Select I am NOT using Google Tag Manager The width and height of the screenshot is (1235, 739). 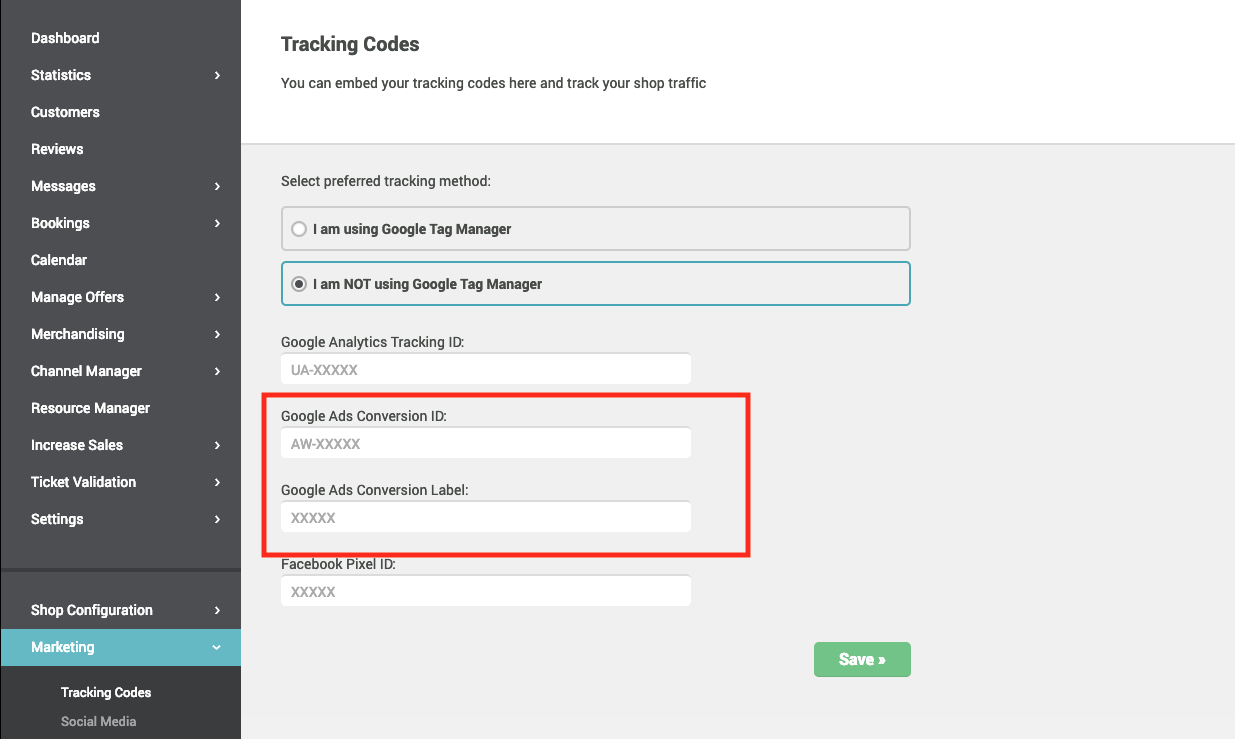click(x=596, y=284)
